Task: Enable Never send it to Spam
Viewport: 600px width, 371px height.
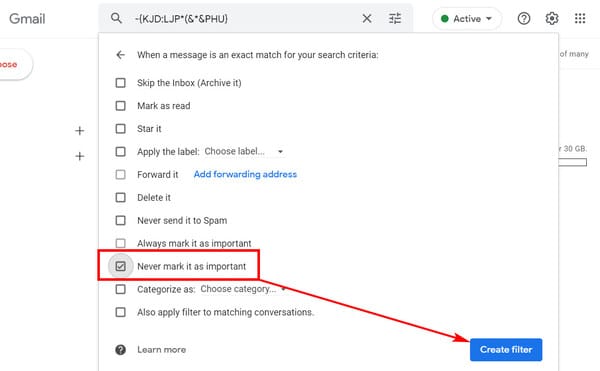Action: point(121,220)
